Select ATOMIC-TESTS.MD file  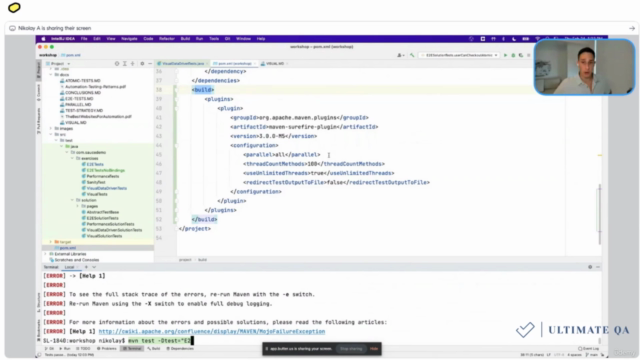click(82, 81)
